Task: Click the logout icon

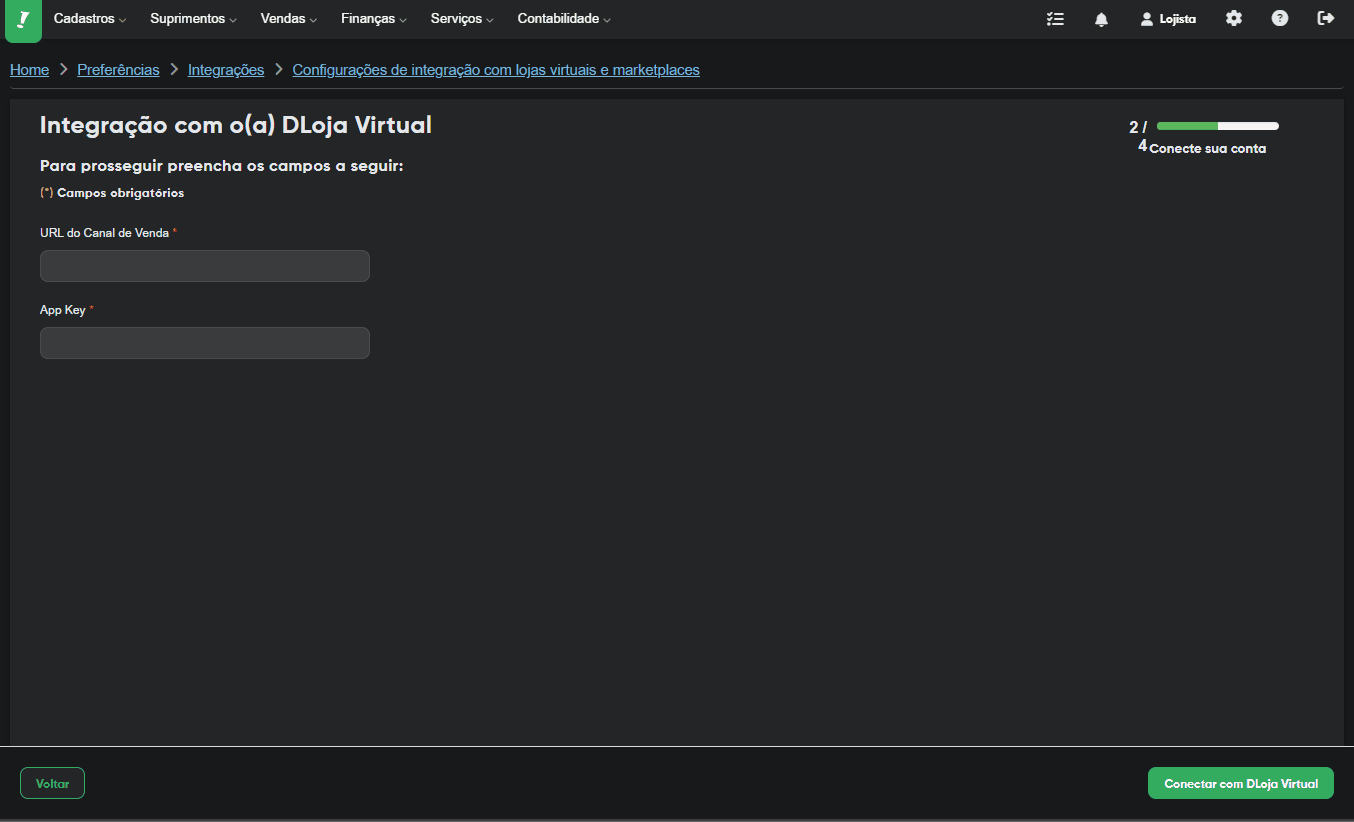Action: pos(1326,18)
